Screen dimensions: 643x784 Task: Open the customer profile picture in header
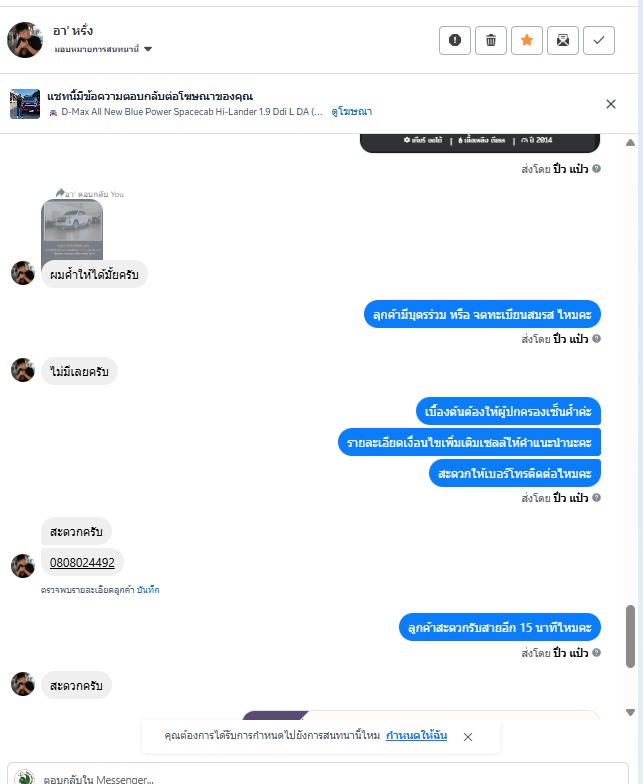click(24, 40)
